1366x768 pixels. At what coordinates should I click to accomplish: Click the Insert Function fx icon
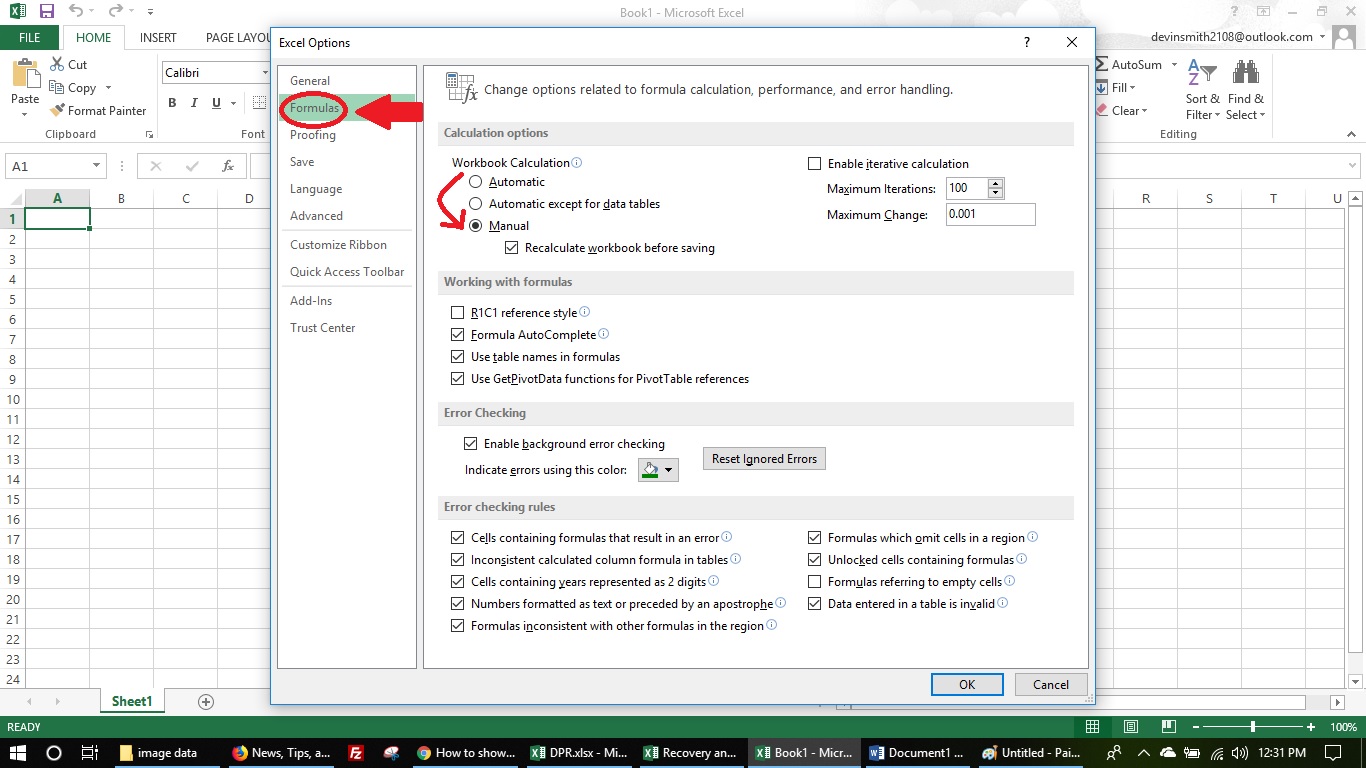pos(228,166)
